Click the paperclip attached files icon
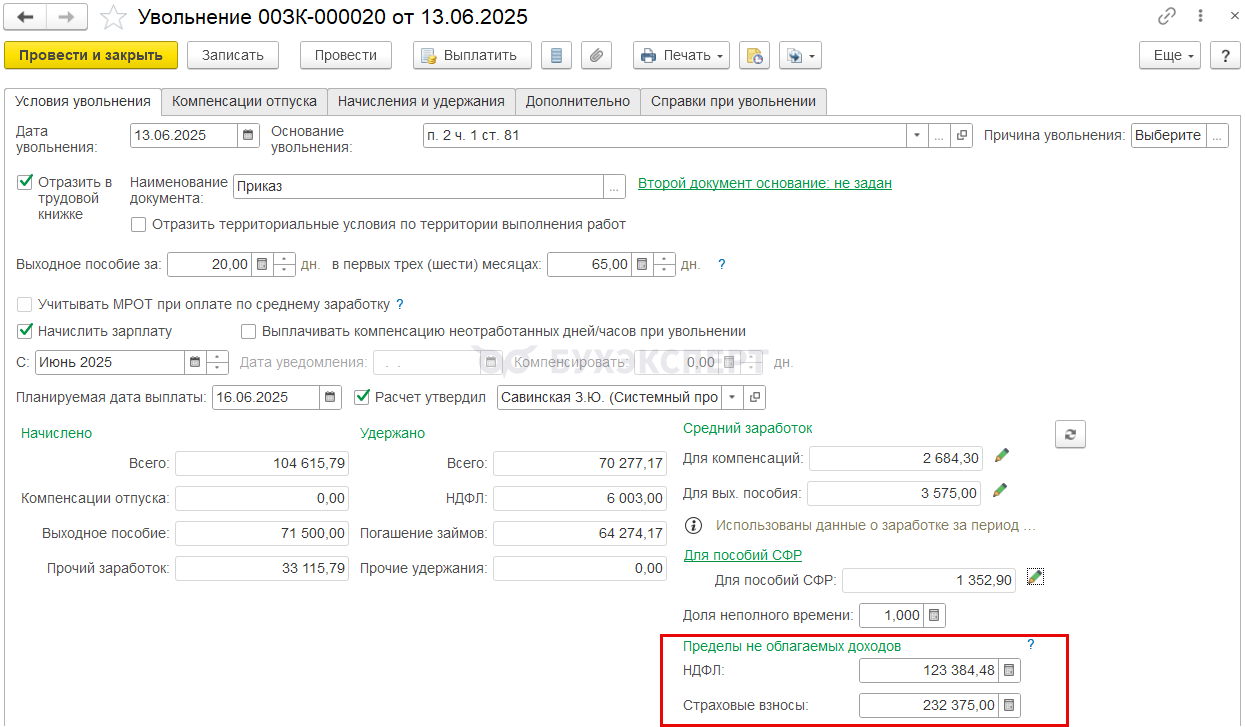The height and width of the screenshot is (727, 1245). point(596,56)
